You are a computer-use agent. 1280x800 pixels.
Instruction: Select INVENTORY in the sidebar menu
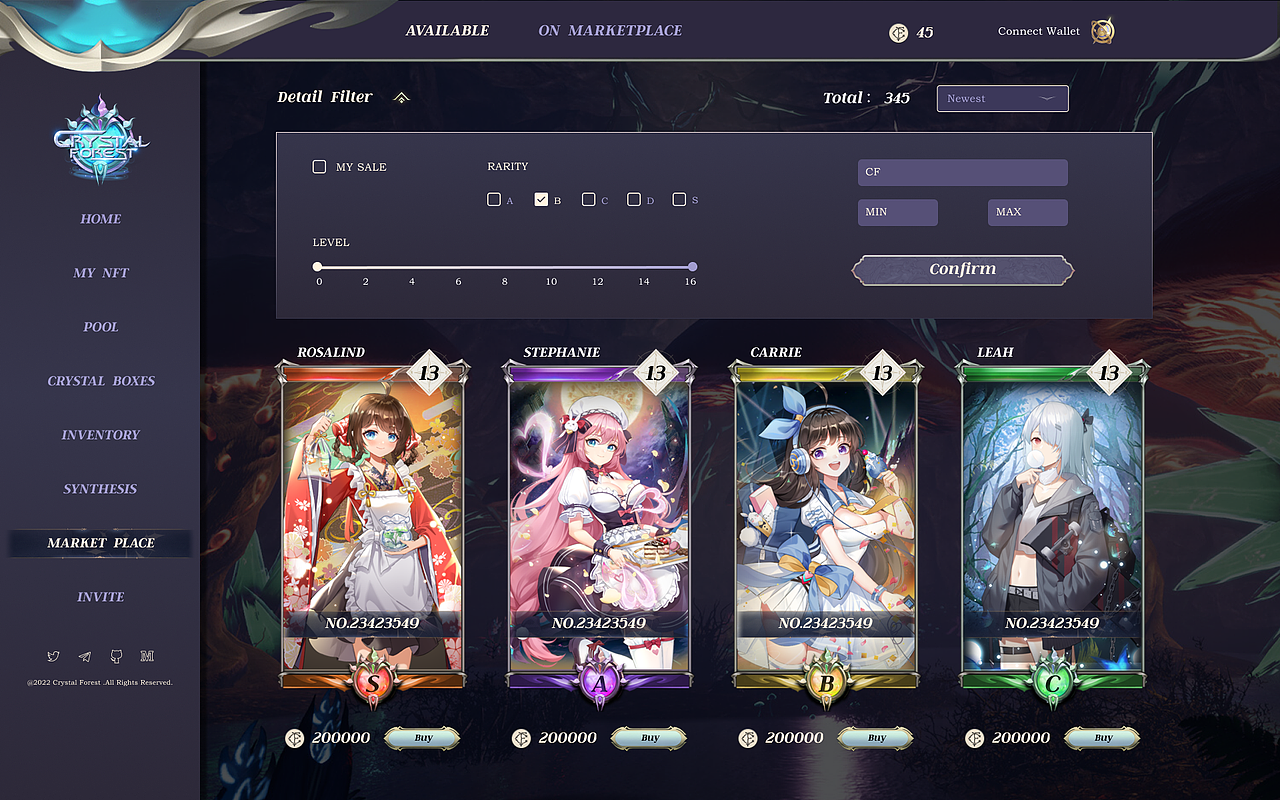click(x=100, y=434)
